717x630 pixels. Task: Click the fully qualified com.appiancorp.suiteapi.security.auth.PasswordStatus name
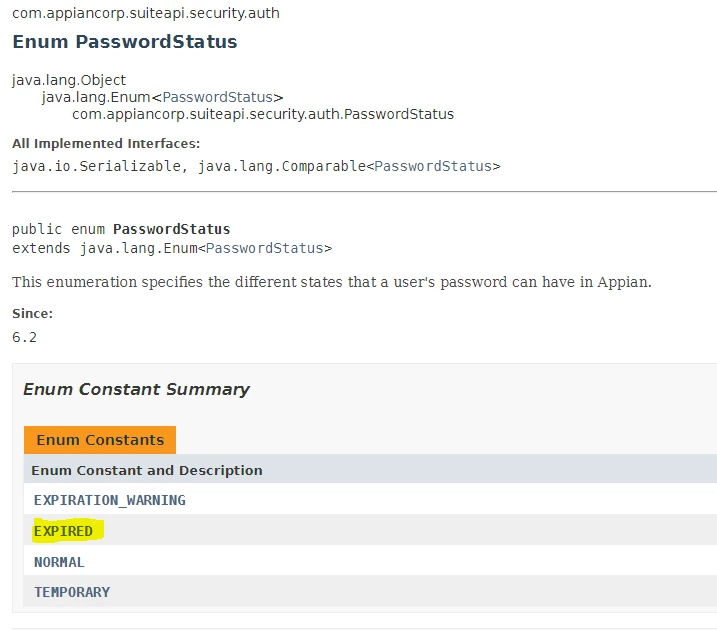pyautogui.click(x=263, y=114)
